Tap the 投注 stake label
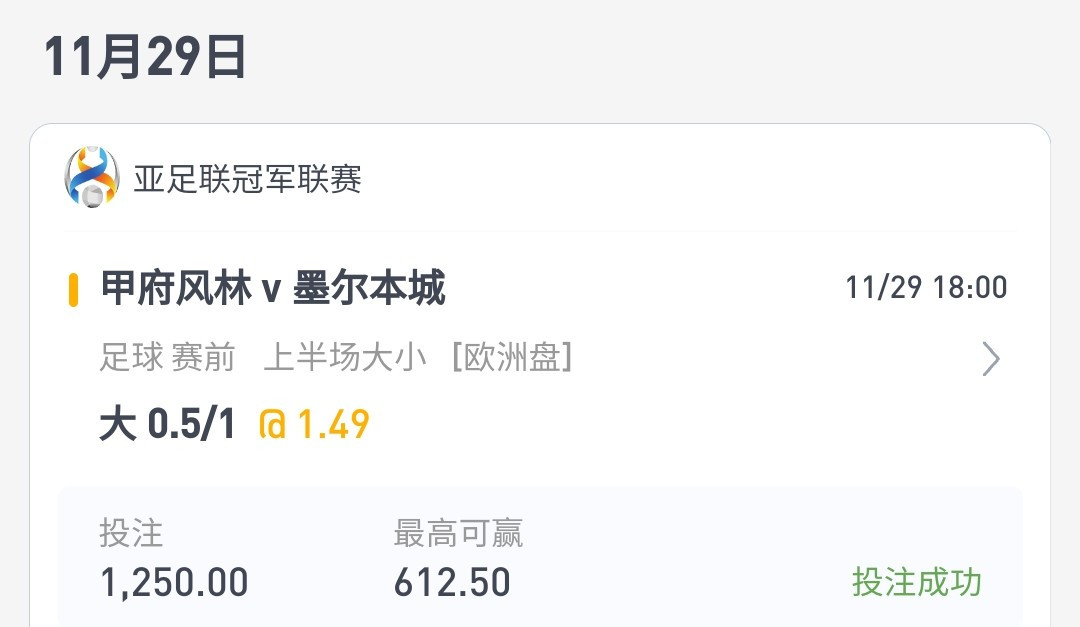 [131, 533]
